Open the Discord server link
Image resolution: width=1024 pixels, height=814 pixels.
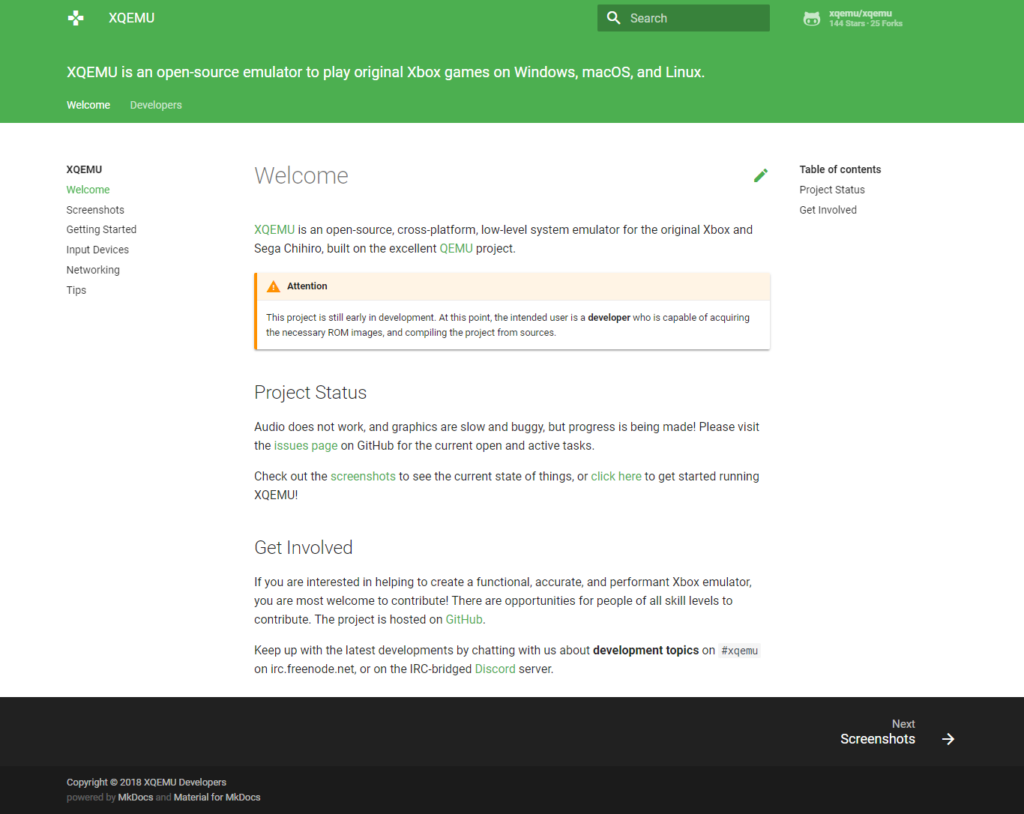tap(495, 670)
